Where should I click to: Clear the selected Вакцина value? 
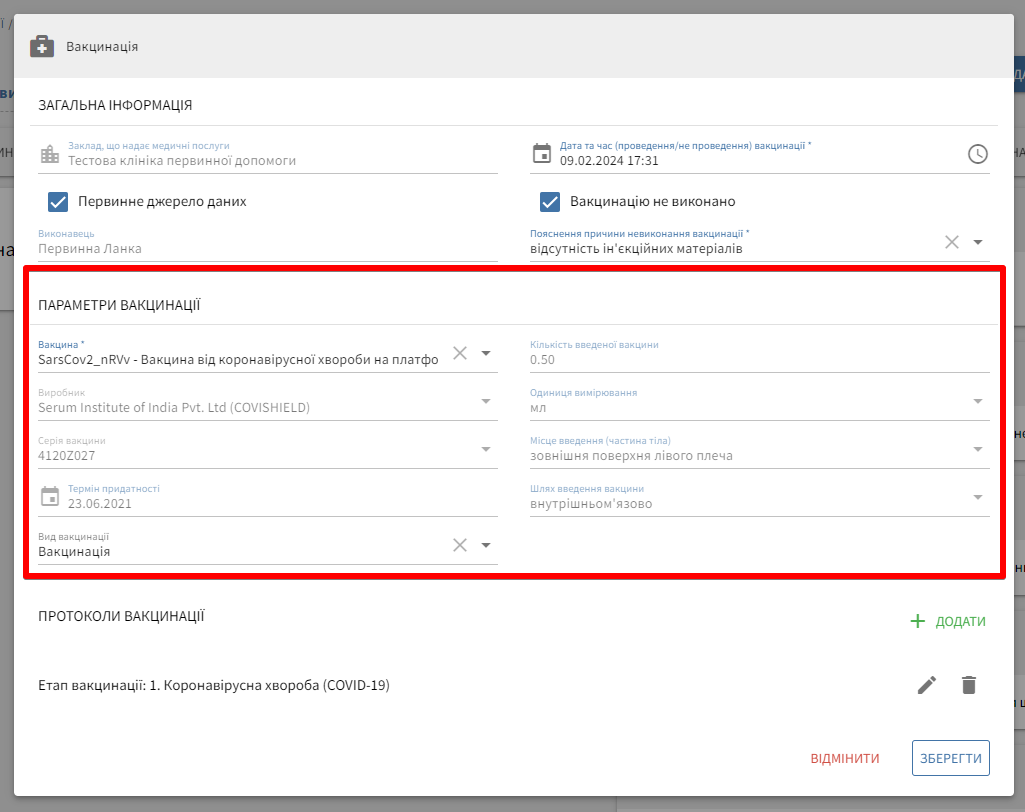460,353
